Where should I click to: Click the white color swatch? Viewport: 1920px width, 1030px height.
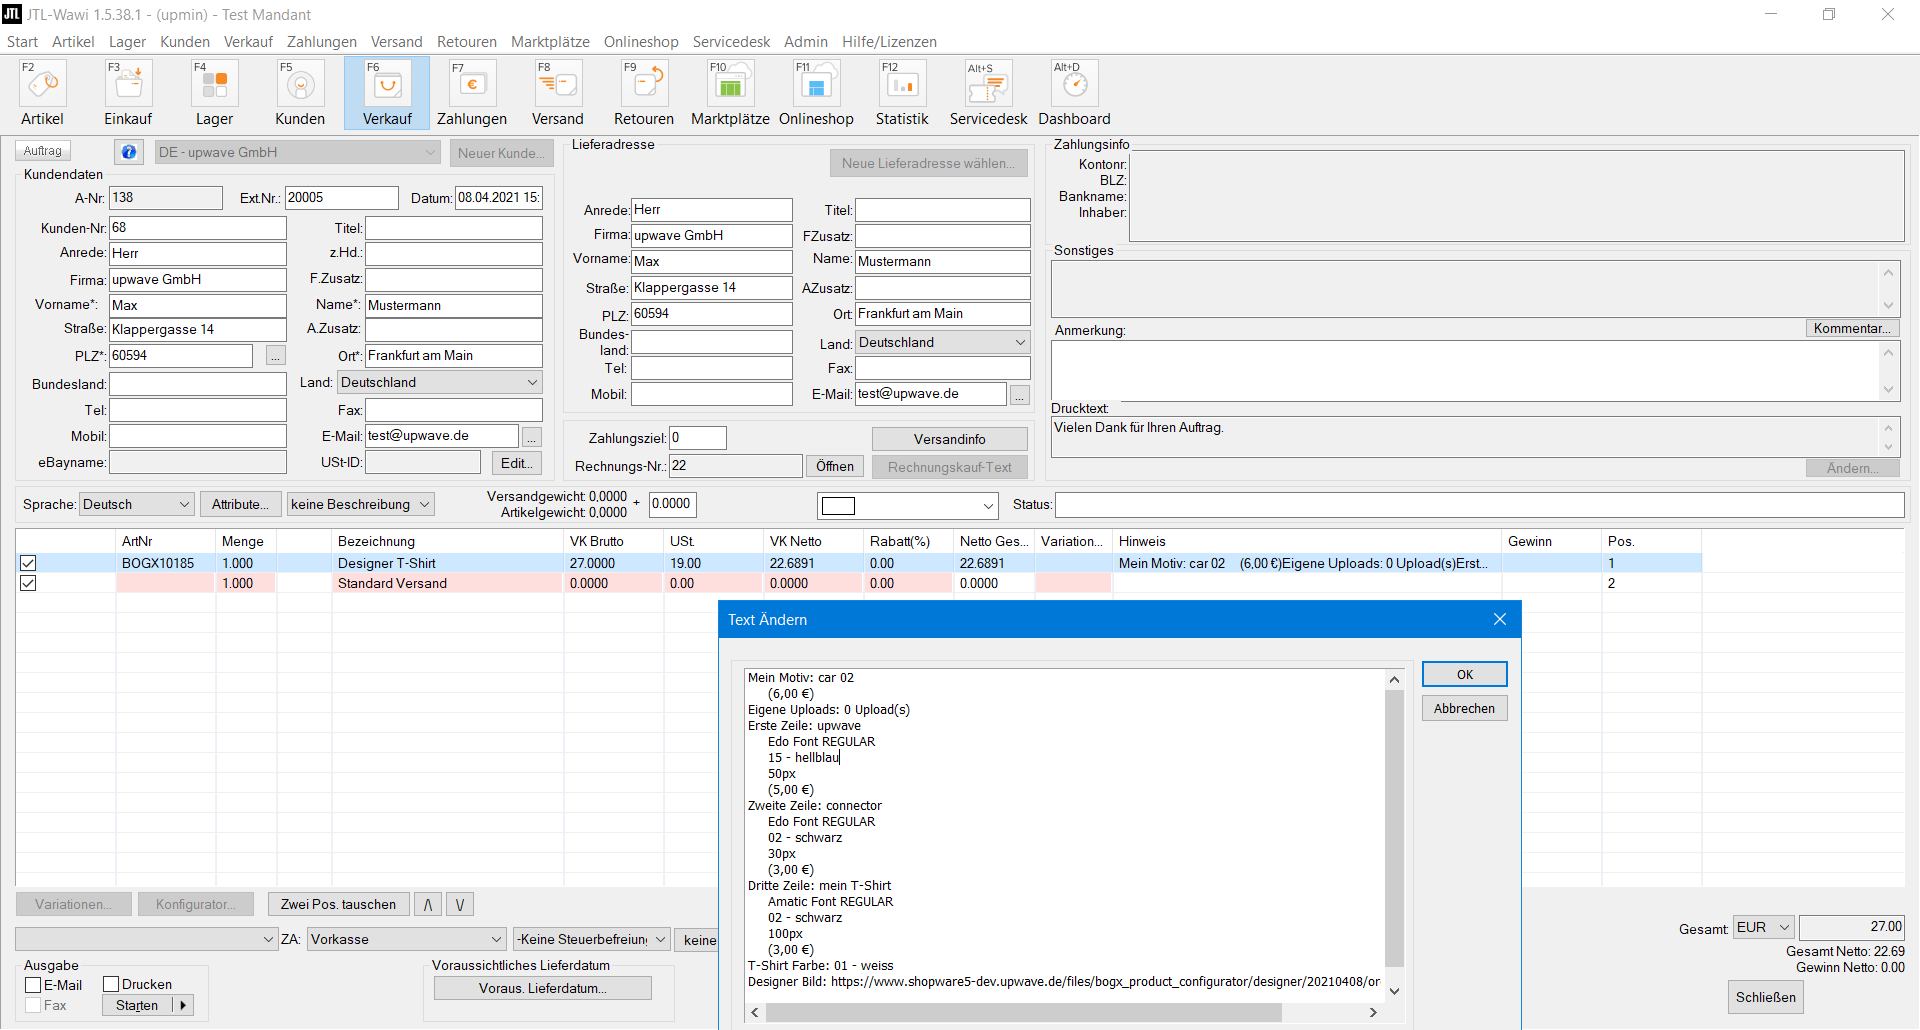click(x=838, y=506)
